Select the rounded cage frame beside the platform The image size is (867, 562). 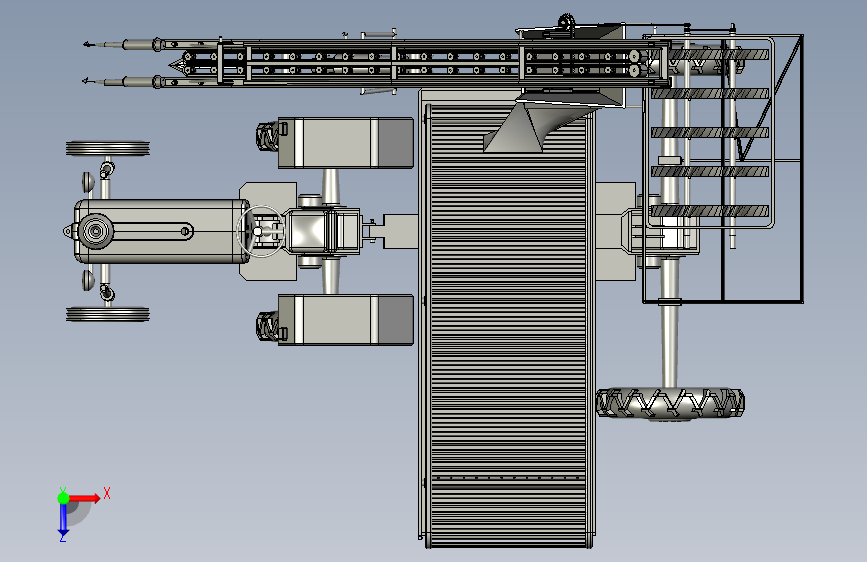711,132
